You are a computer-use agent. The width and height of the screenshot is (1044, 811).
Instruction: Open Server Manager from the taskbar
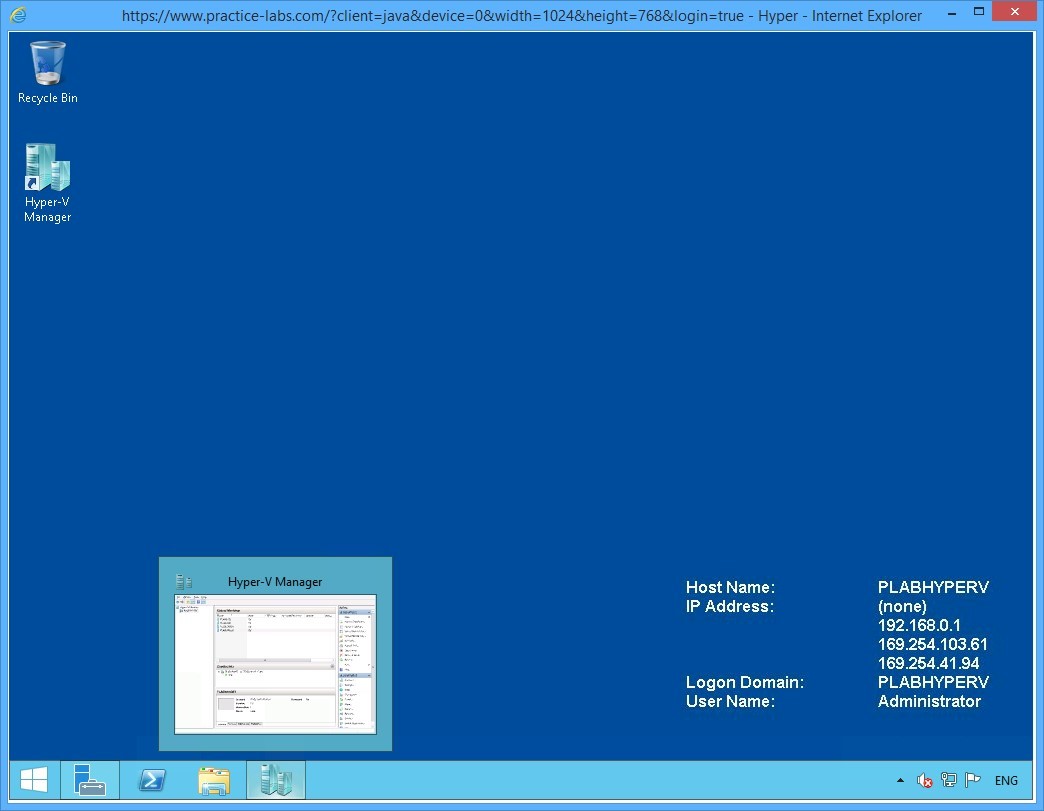(x=90, y=780)
